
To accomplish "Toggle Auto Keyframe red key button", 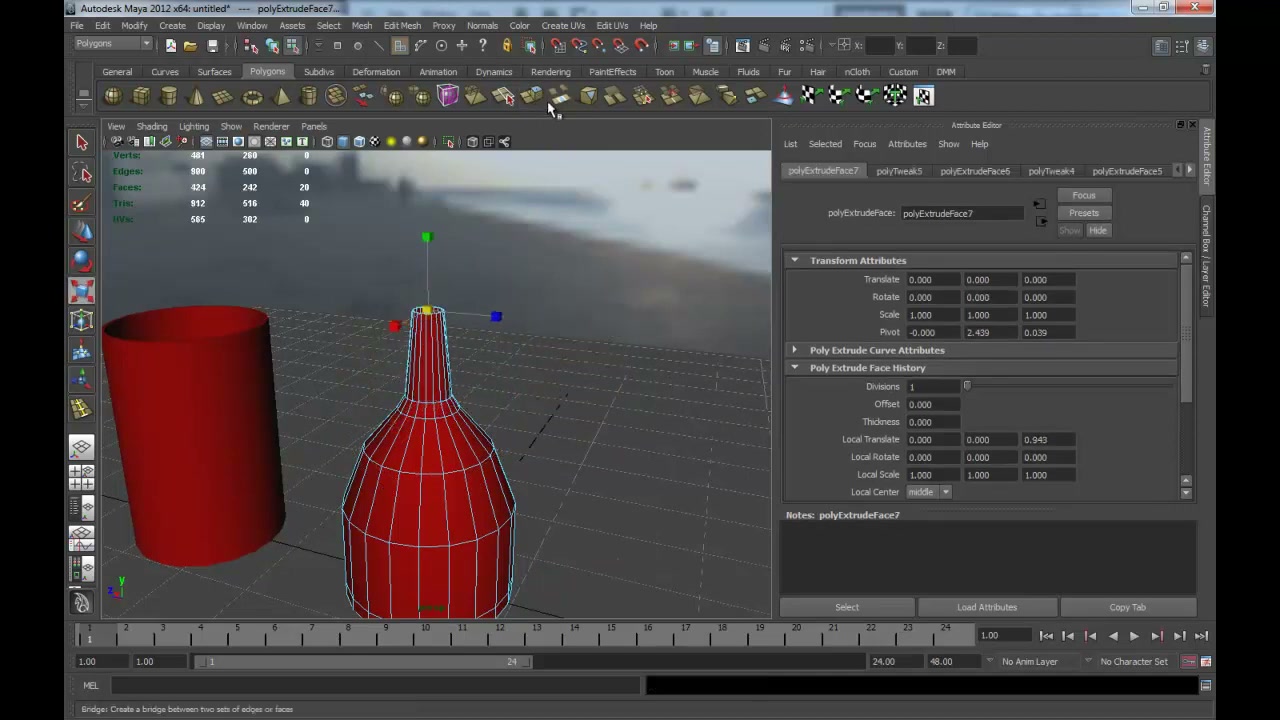I will tap(1189, 662).
